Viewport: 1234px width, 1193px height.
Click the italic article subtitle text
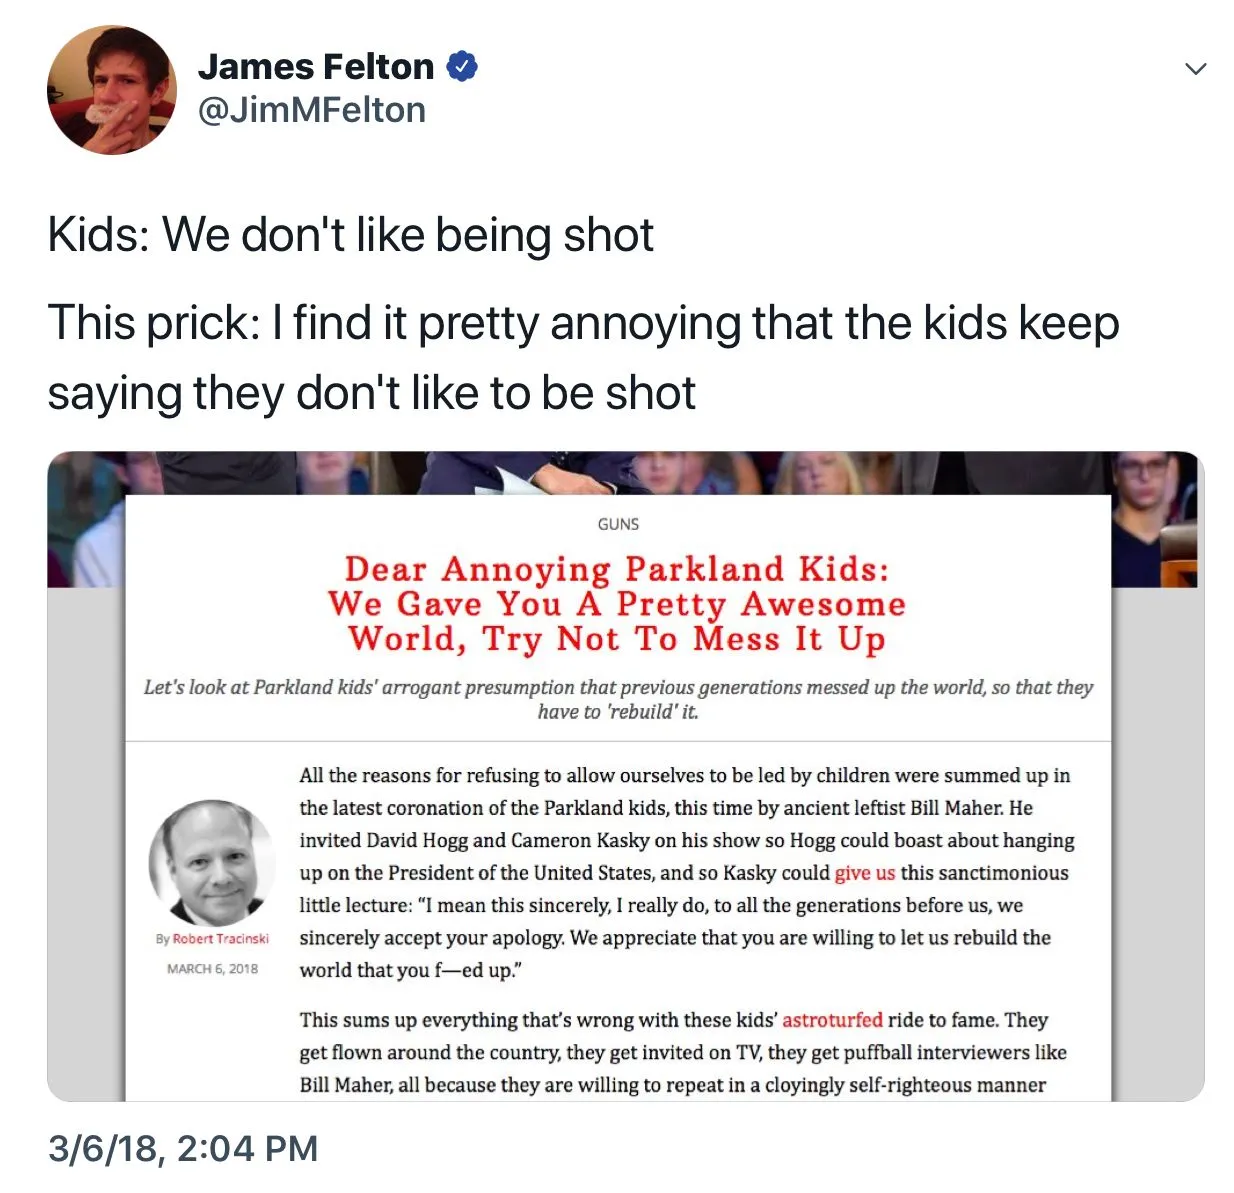click(x=618, y=699)
